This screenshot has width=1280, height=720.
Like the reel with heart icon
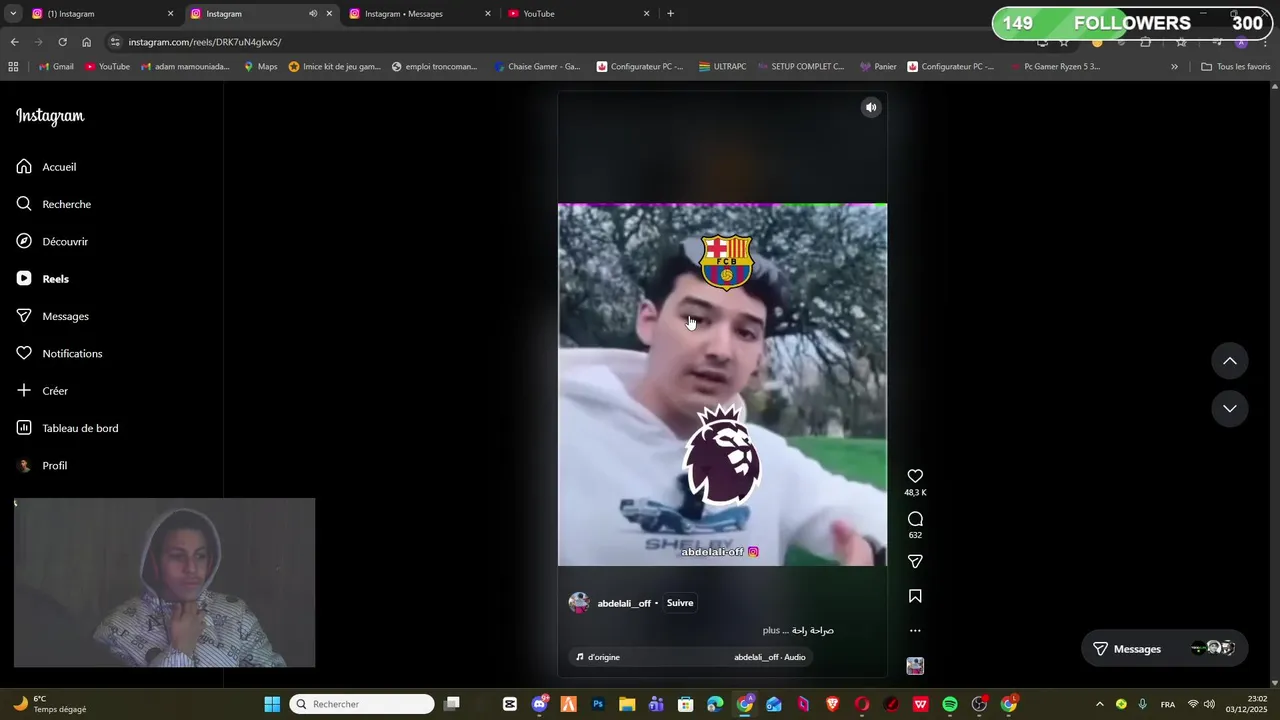tap(915, 476)
